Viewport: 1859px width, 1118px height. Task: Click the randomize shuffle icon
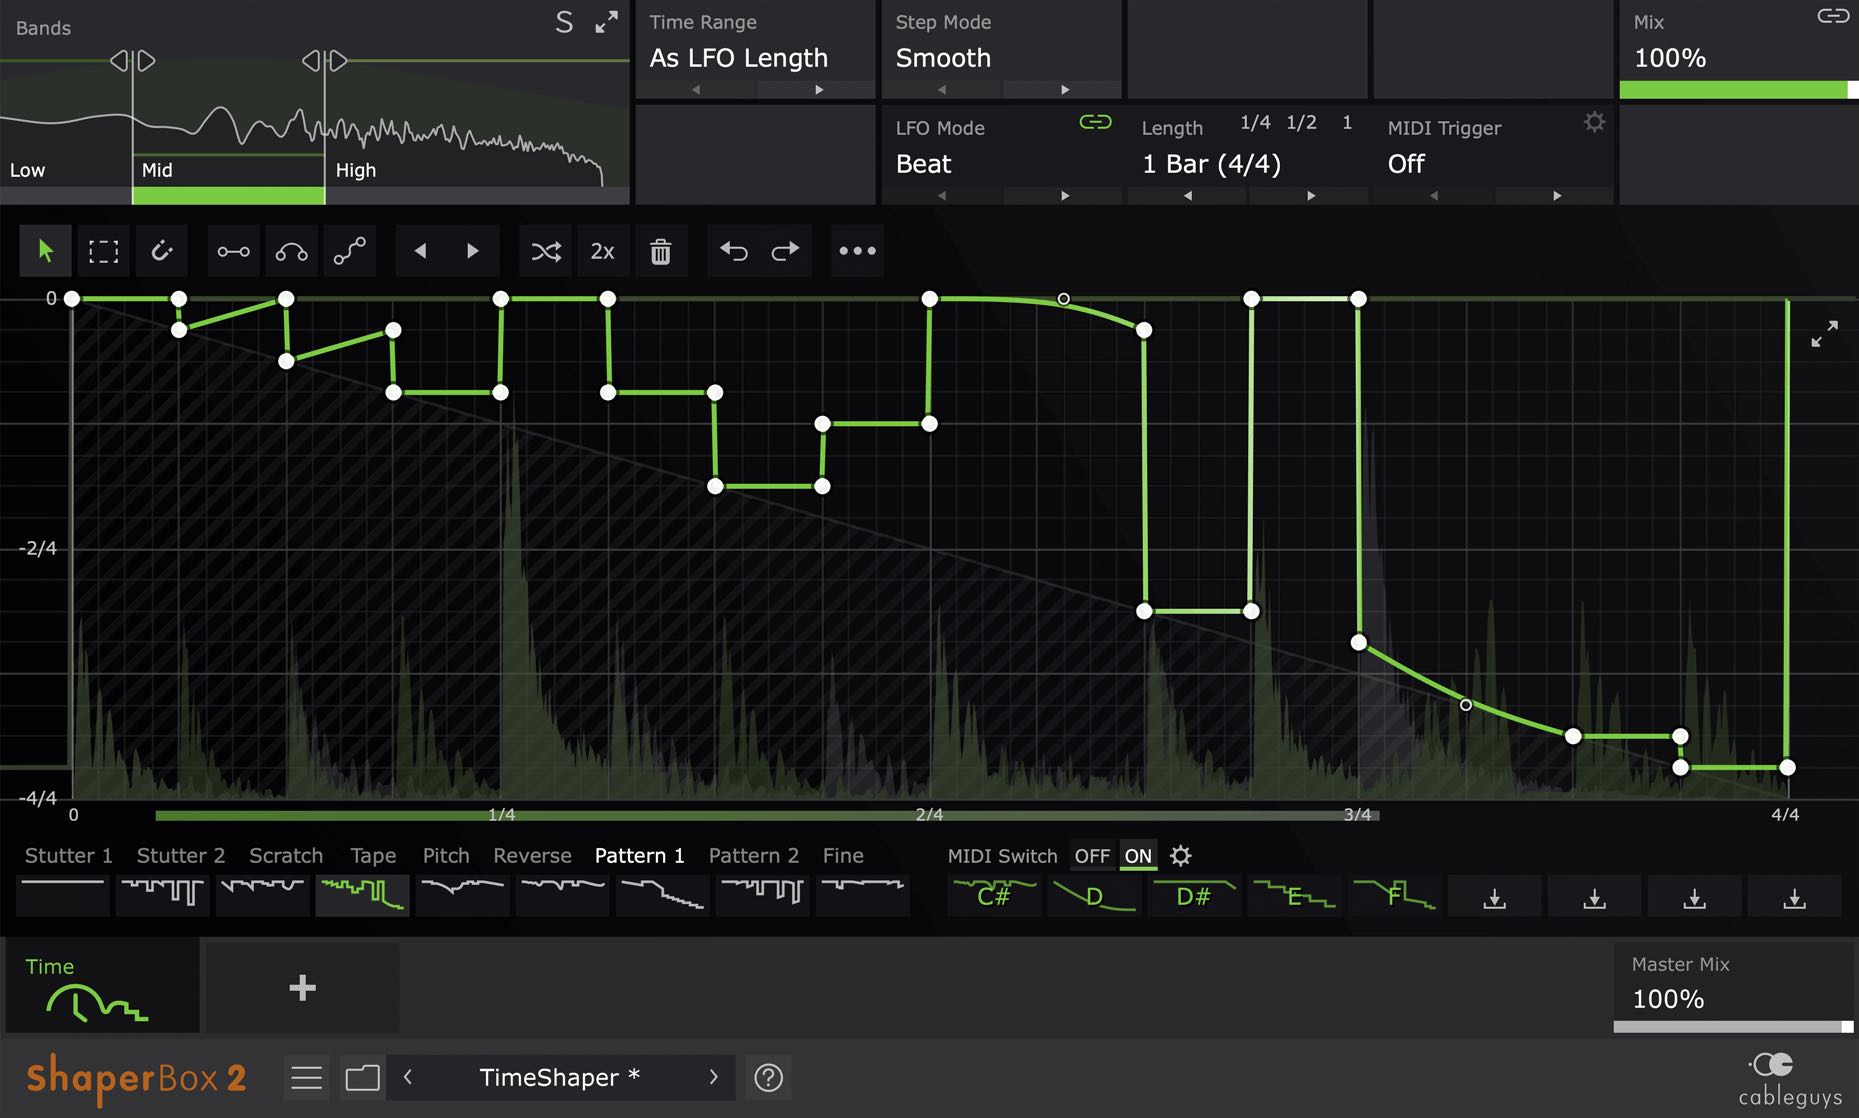(546, 251)
